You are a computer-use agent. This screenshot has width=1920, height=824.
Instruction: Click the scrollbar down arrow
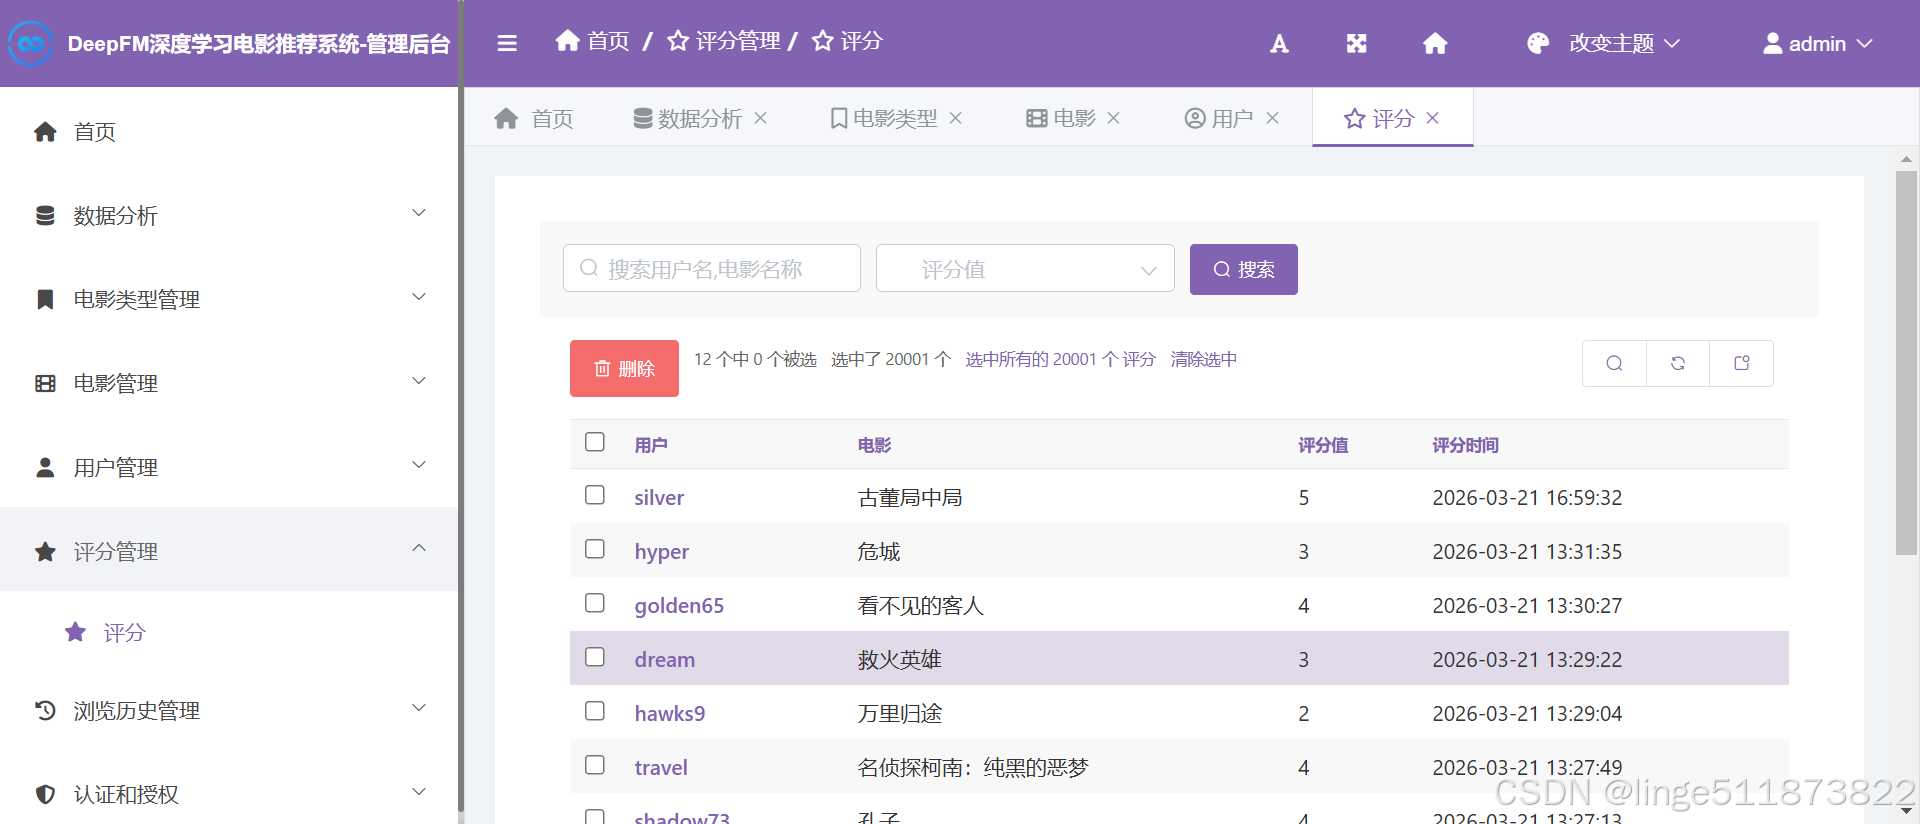pos(1907,811)
